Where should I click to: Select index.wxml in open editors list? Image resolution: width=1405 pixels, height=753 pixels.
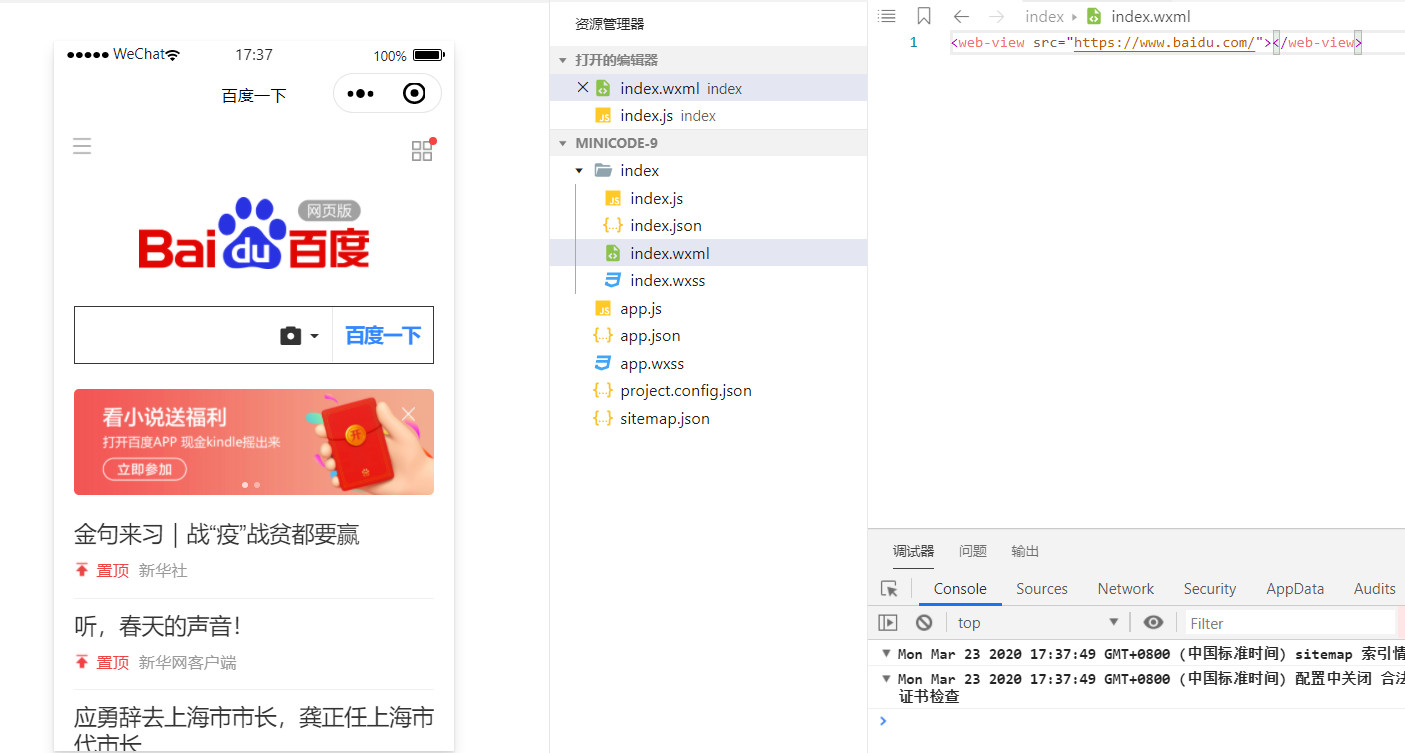point(708,88)
